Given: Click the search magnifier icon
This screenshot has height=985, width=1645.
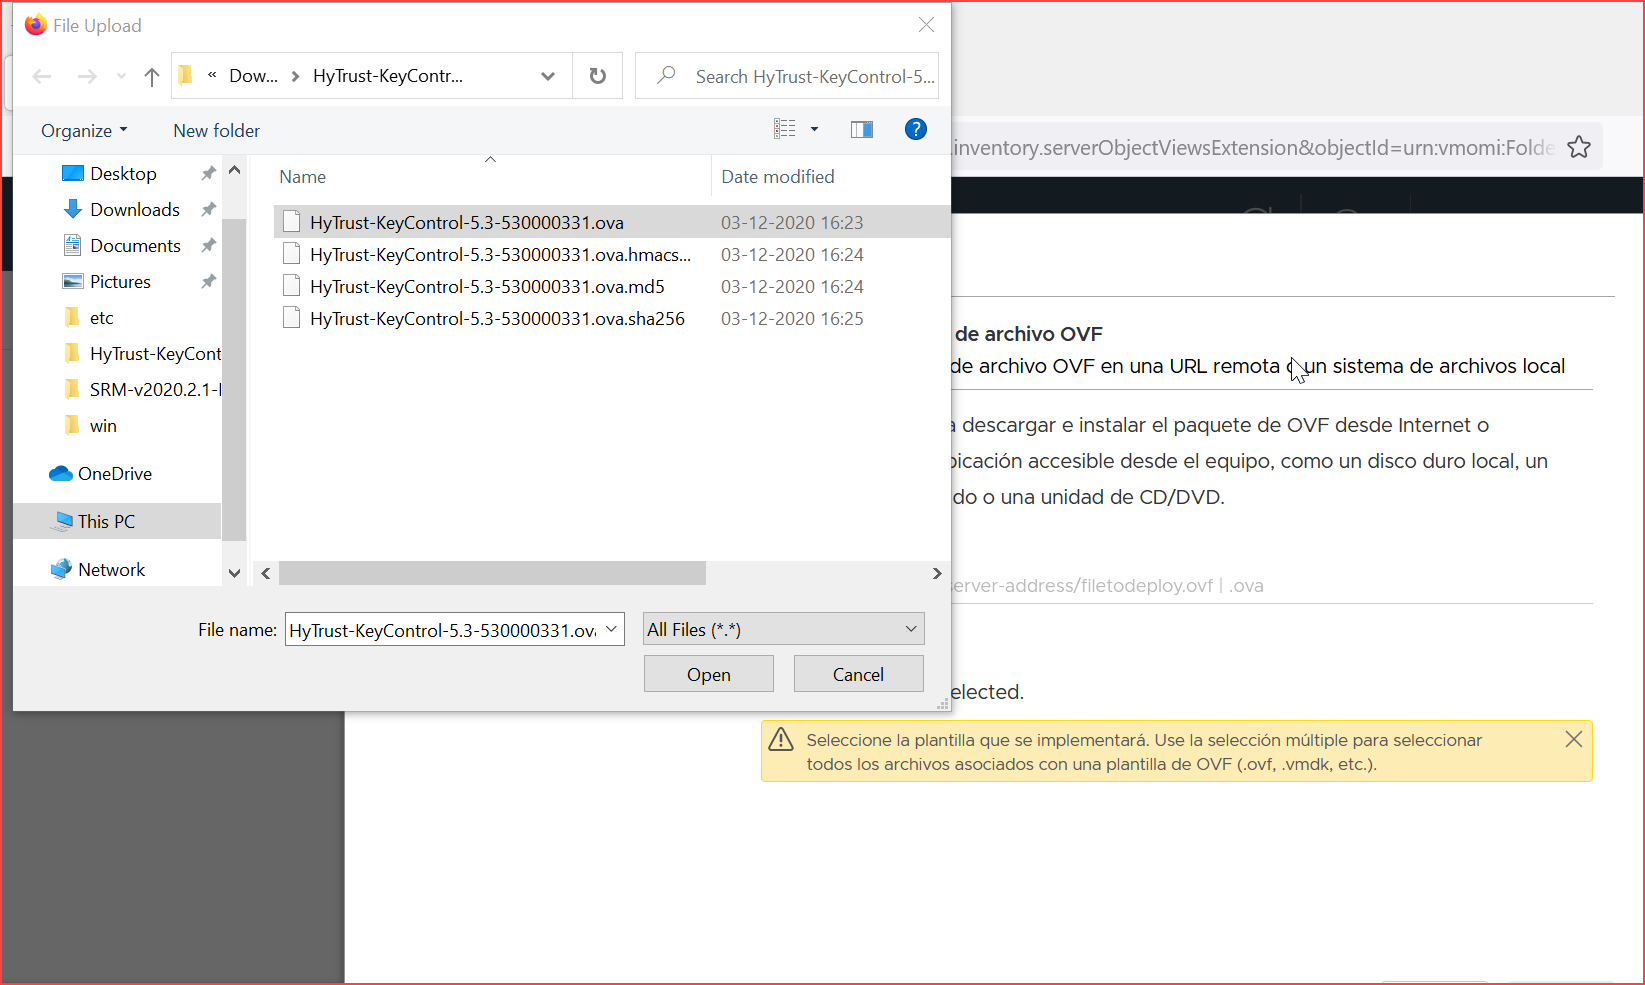Looking at the screenshot, I should 666,75.
